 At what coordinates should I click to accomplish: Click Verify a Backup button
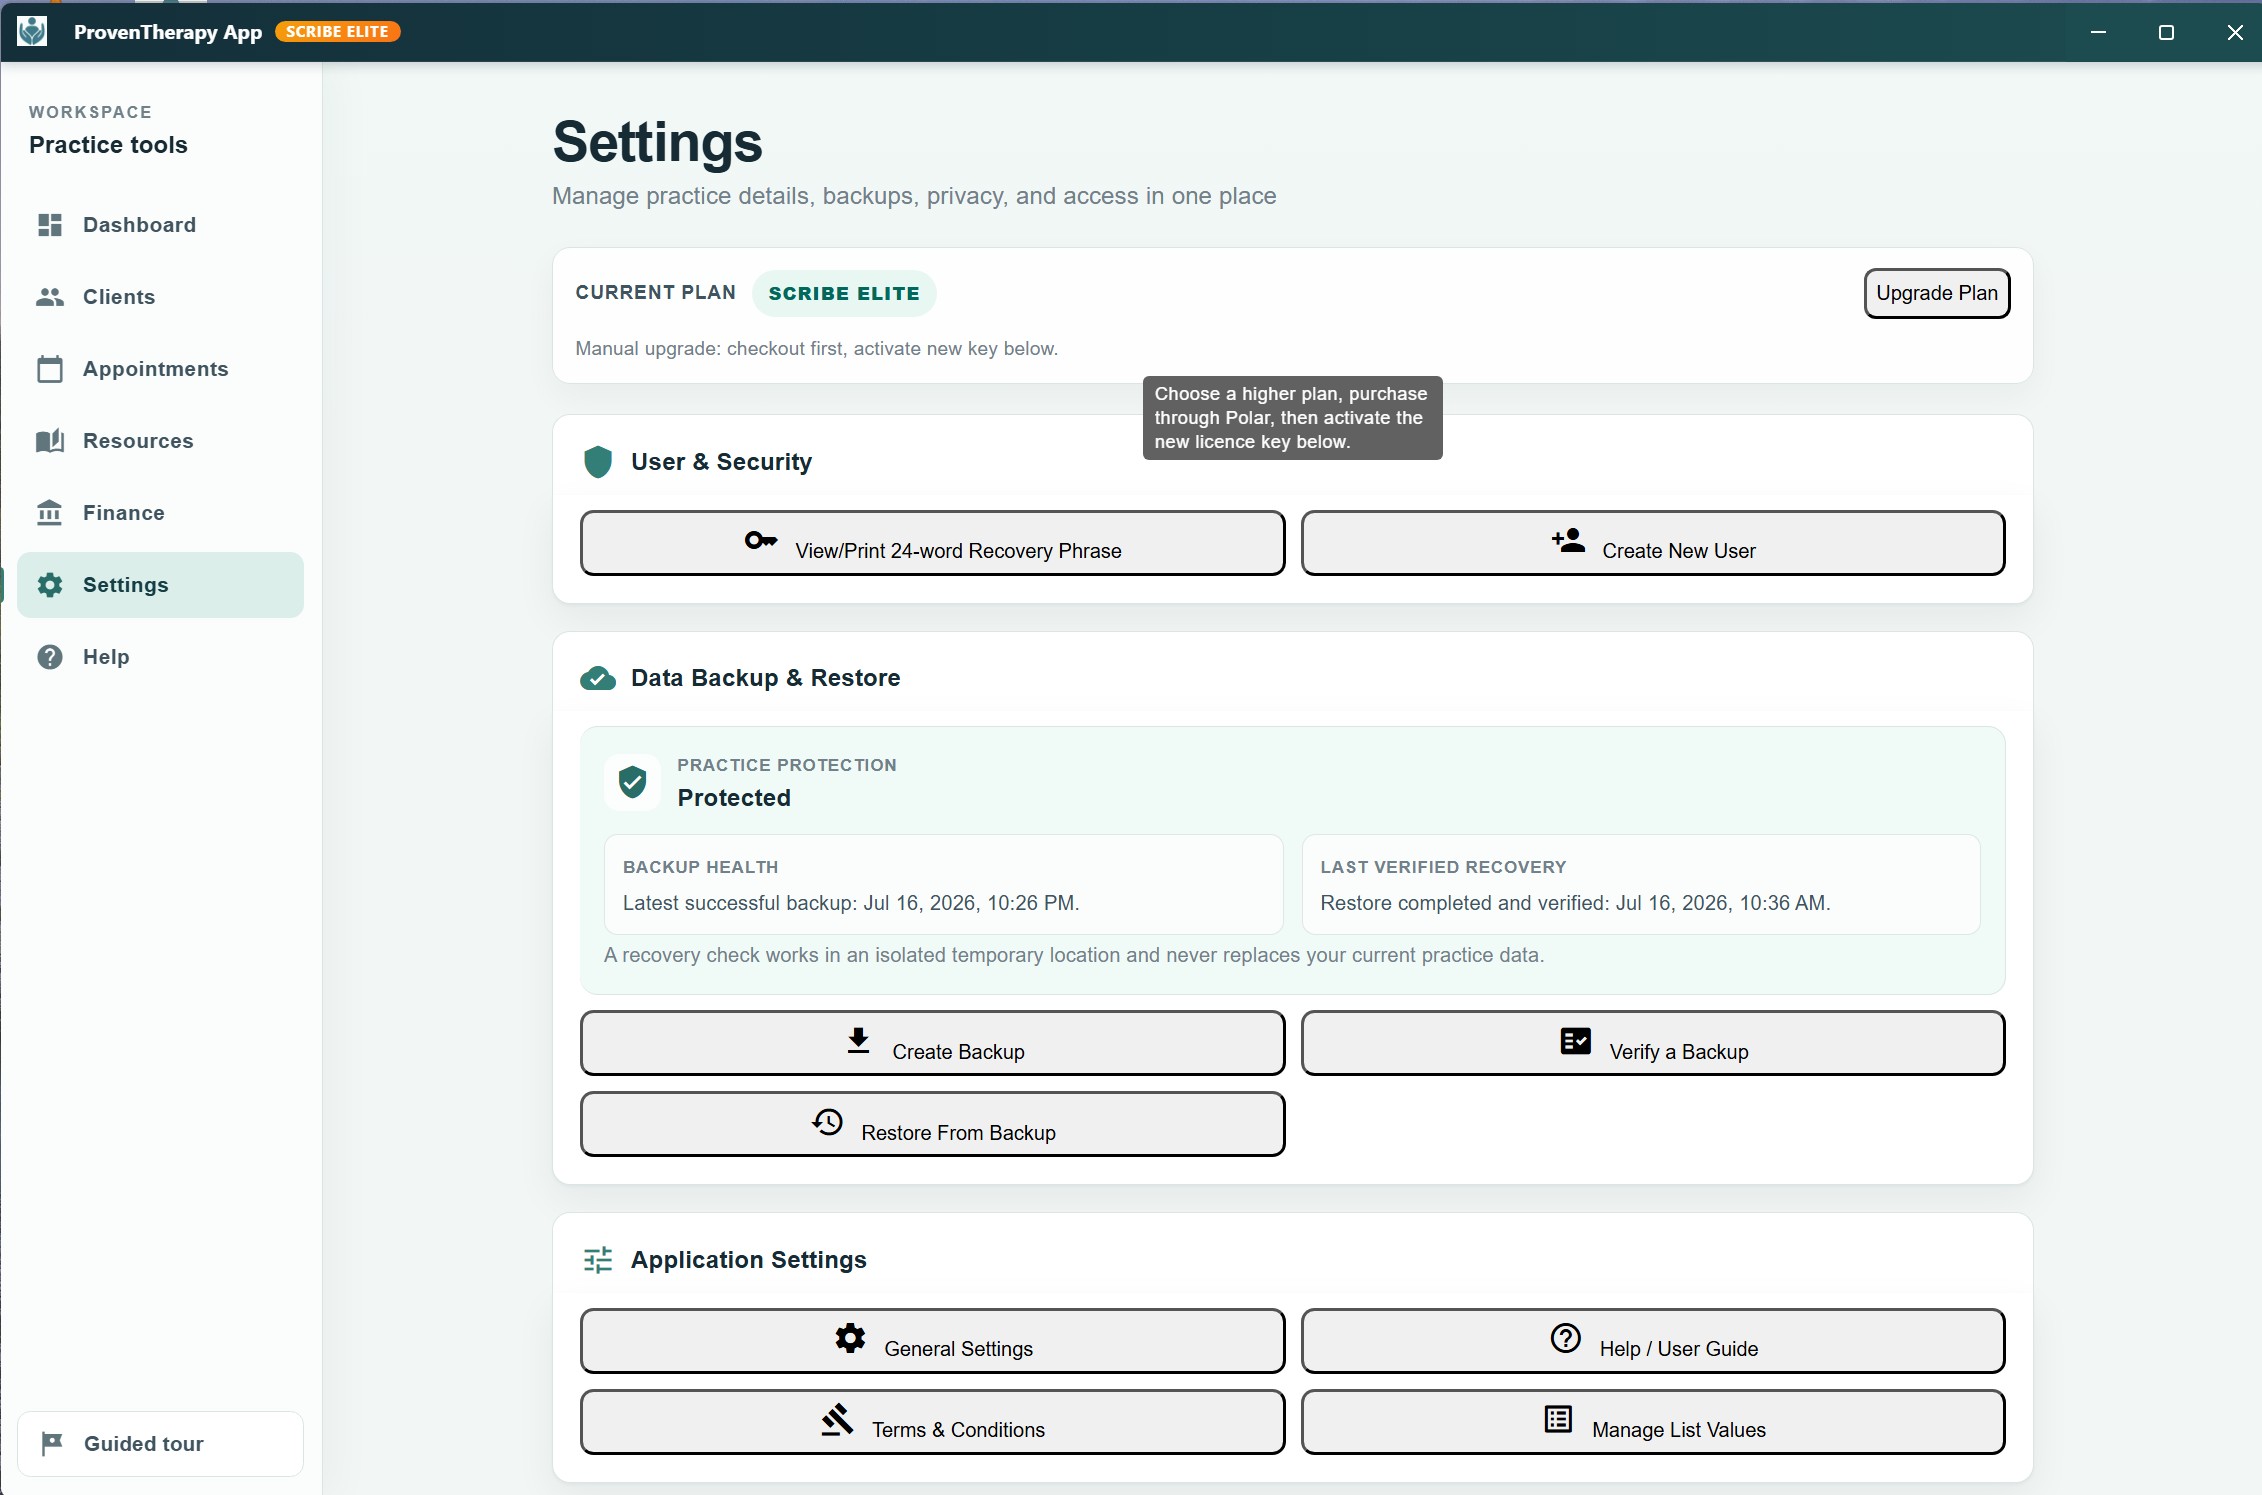1653,1043
